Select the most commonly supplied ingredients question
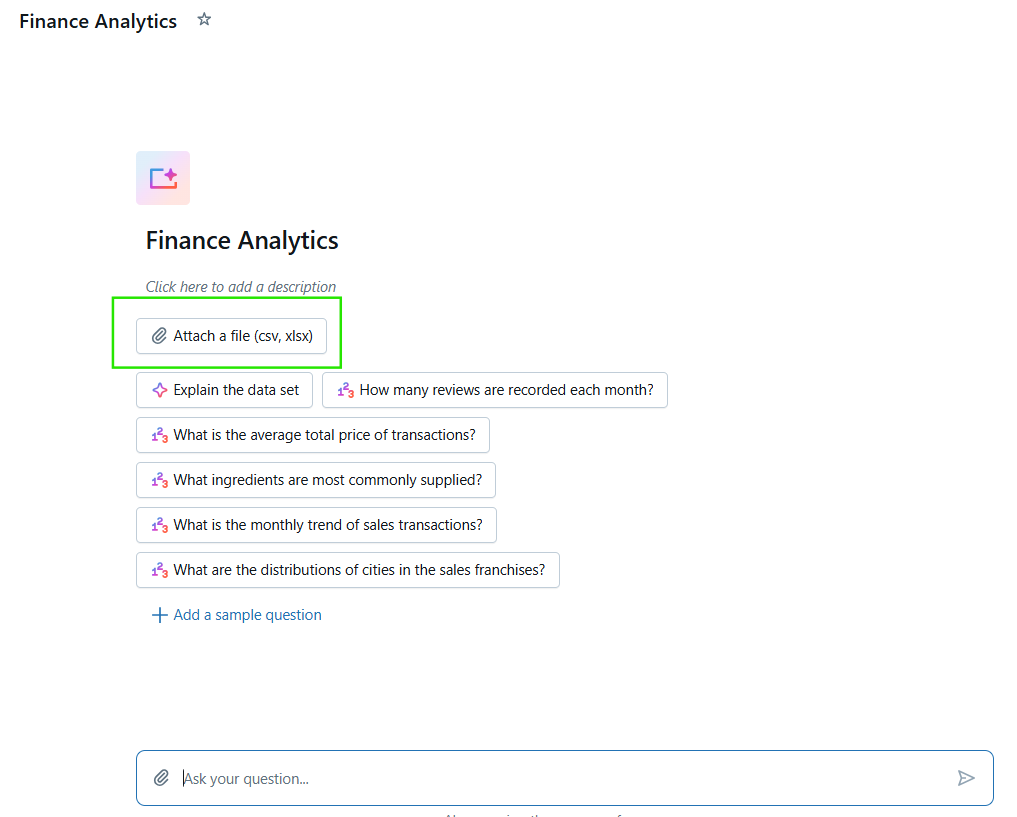1017x817 pixels. [x=315, y=480]
